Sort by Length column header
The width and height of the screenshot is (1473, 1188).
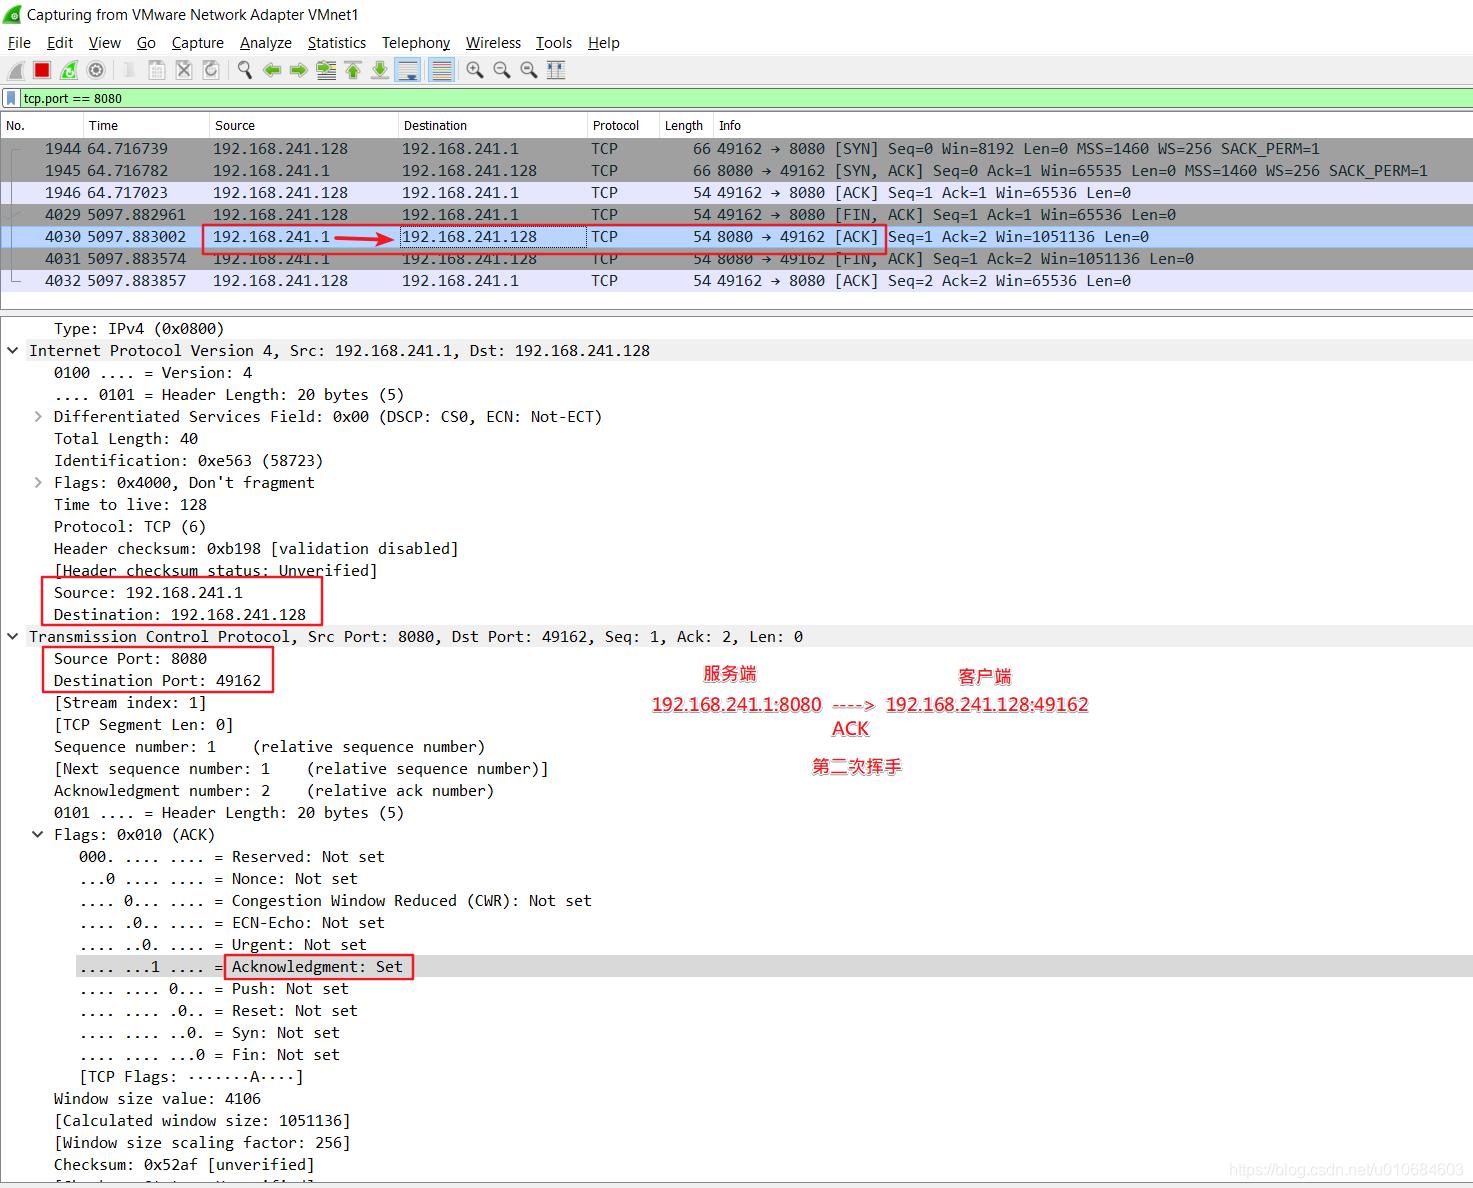point(686,126)
